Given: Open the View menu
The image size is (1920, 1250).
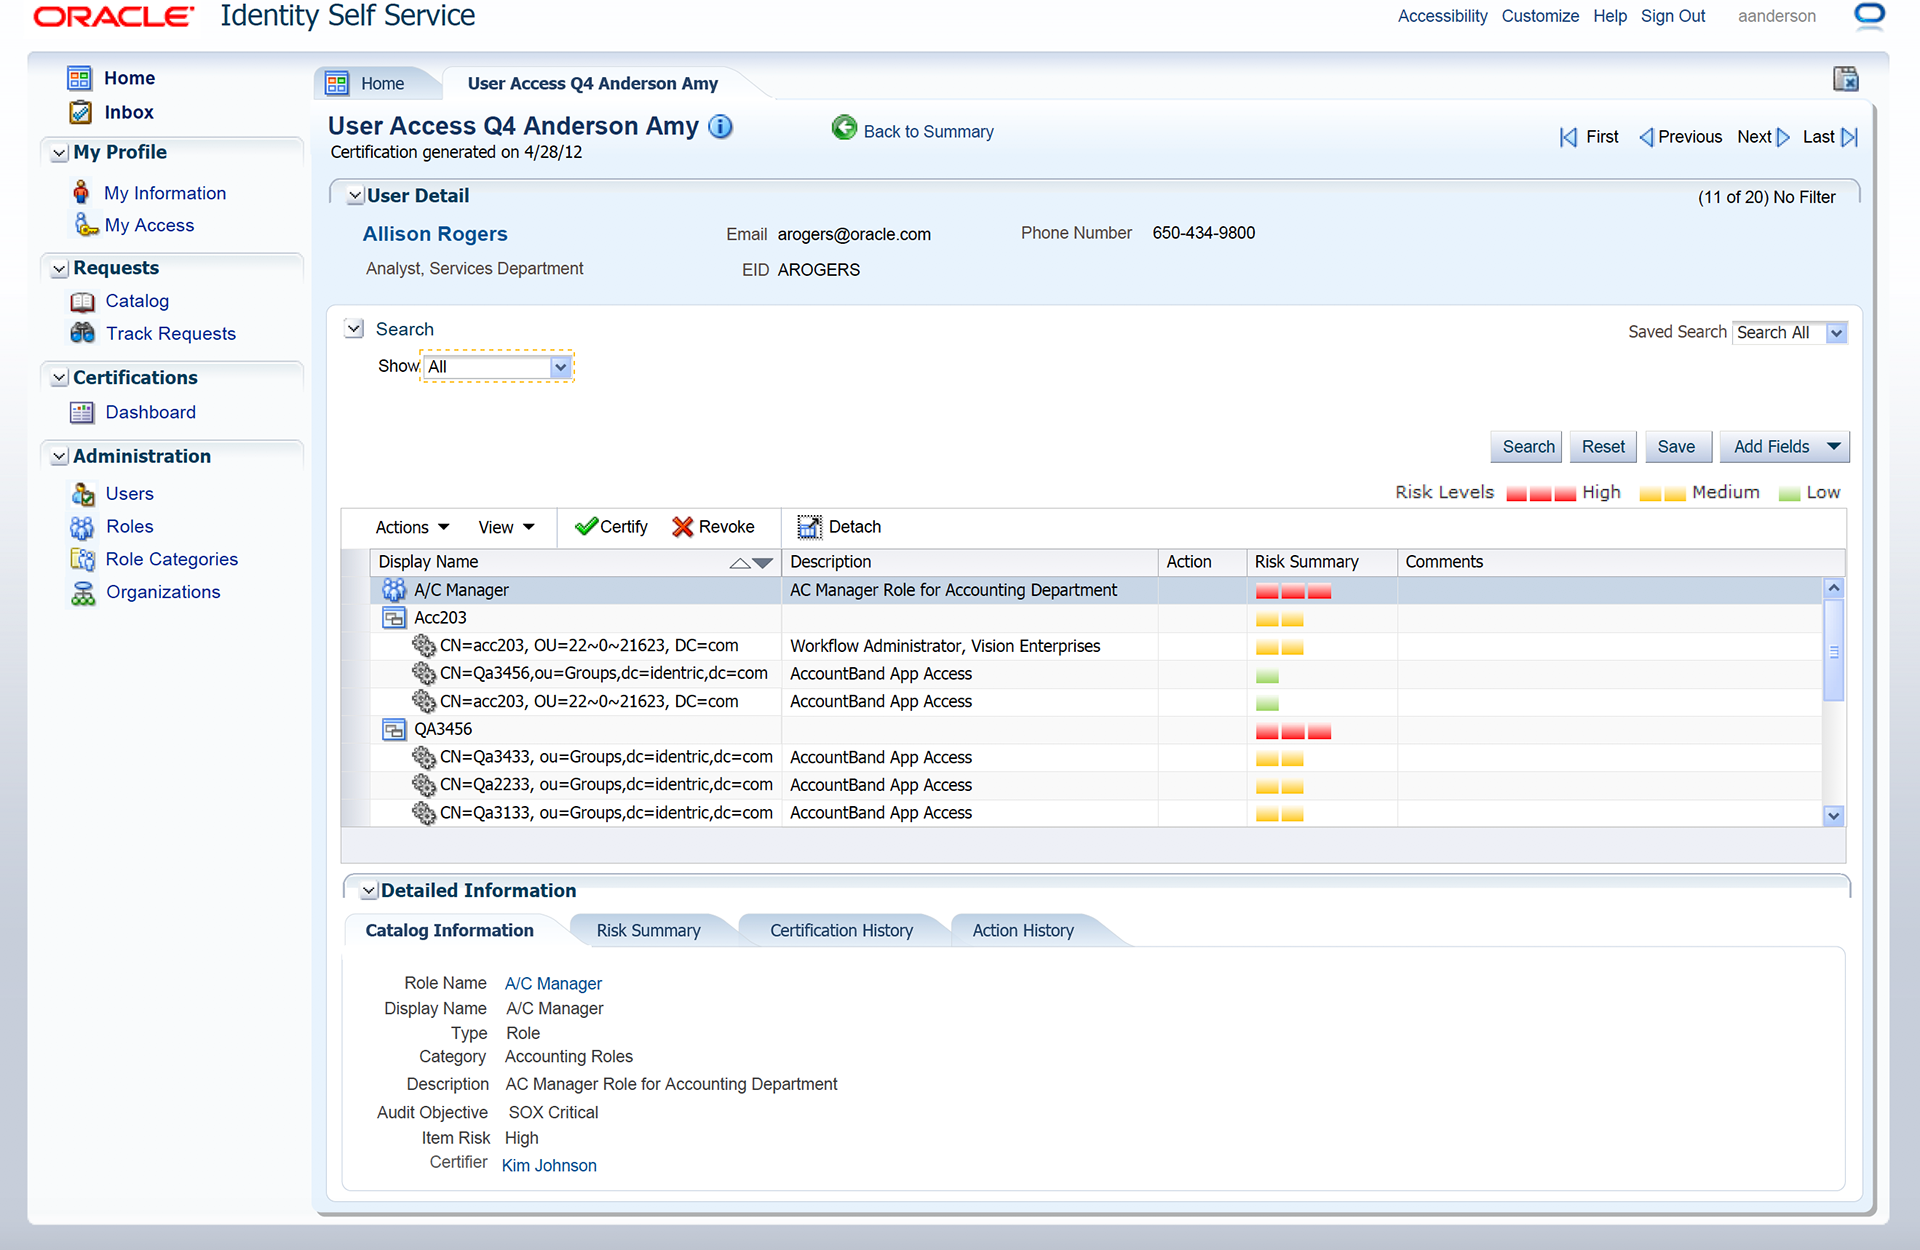Looking at the screenshot, I should (506, 527).
